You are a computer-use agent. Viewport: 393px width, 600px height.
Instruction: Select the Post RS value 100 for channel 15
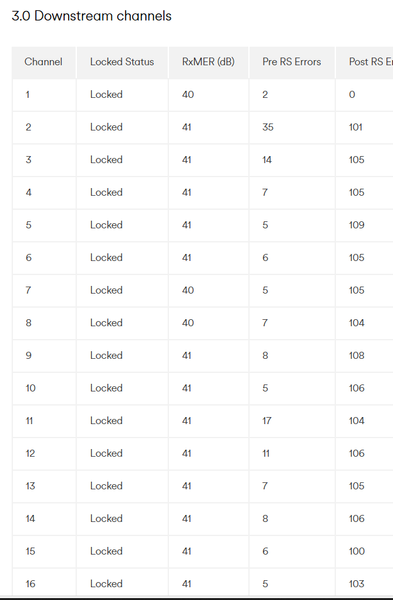coord(357,551)
